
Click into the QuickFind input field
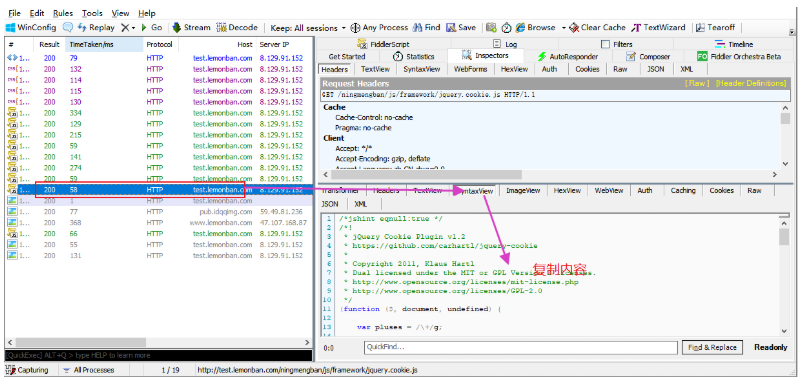521,347
